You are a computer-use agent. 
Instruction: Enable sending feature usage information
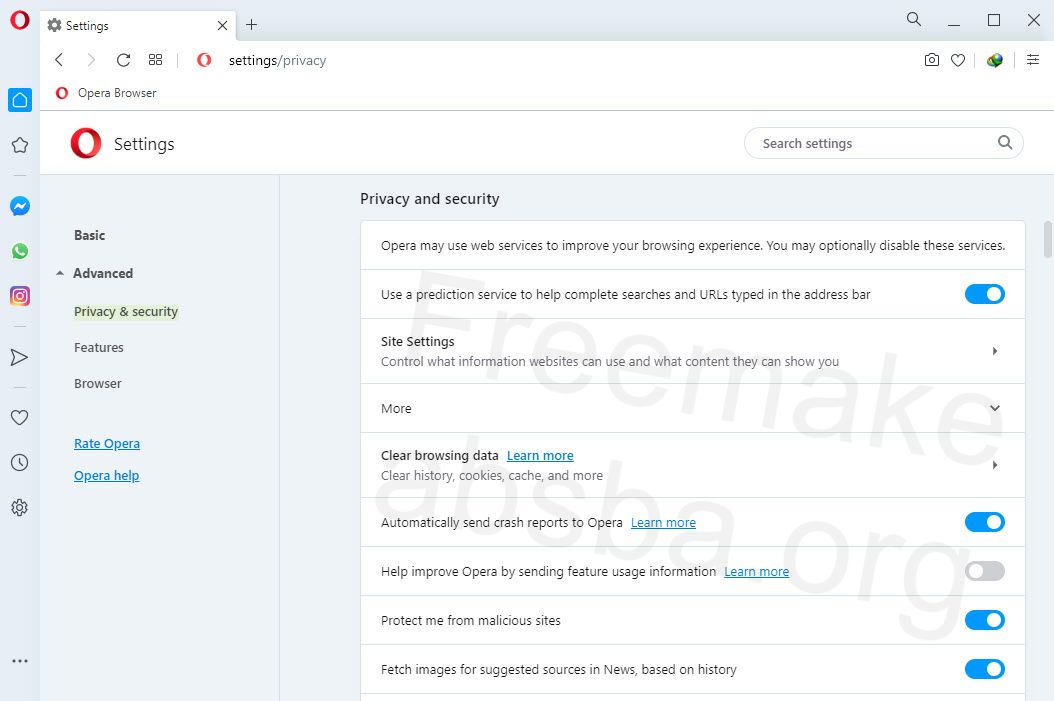tap(985, 571)
